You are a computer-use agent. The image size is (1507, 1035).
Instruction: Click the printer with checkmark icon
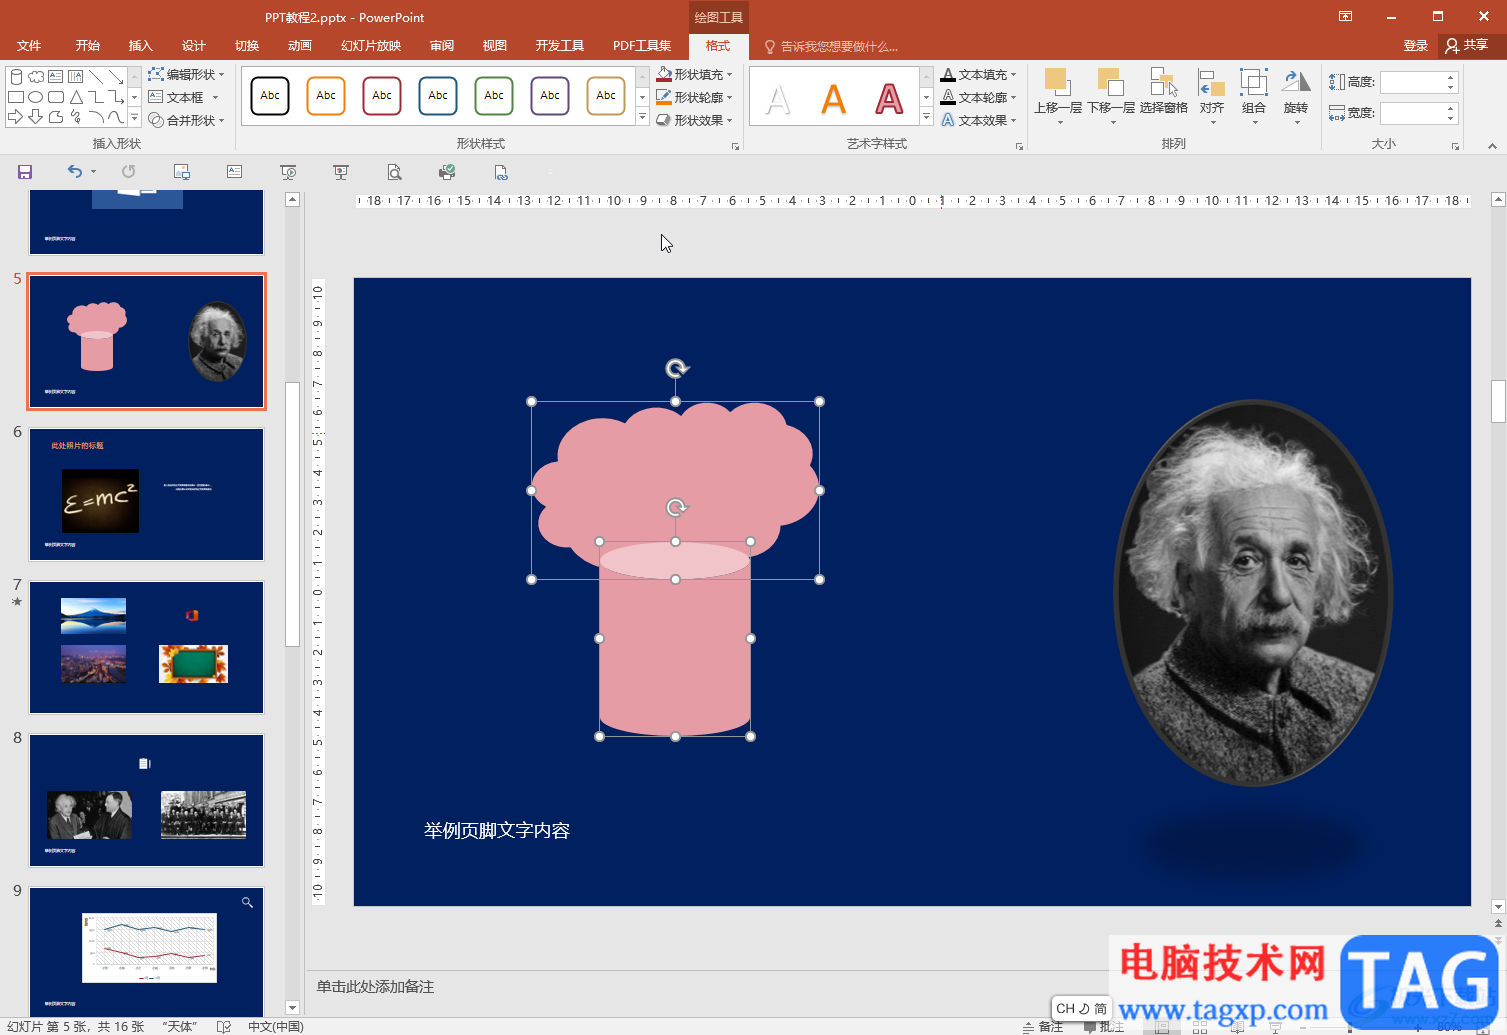tap(447, 172)
